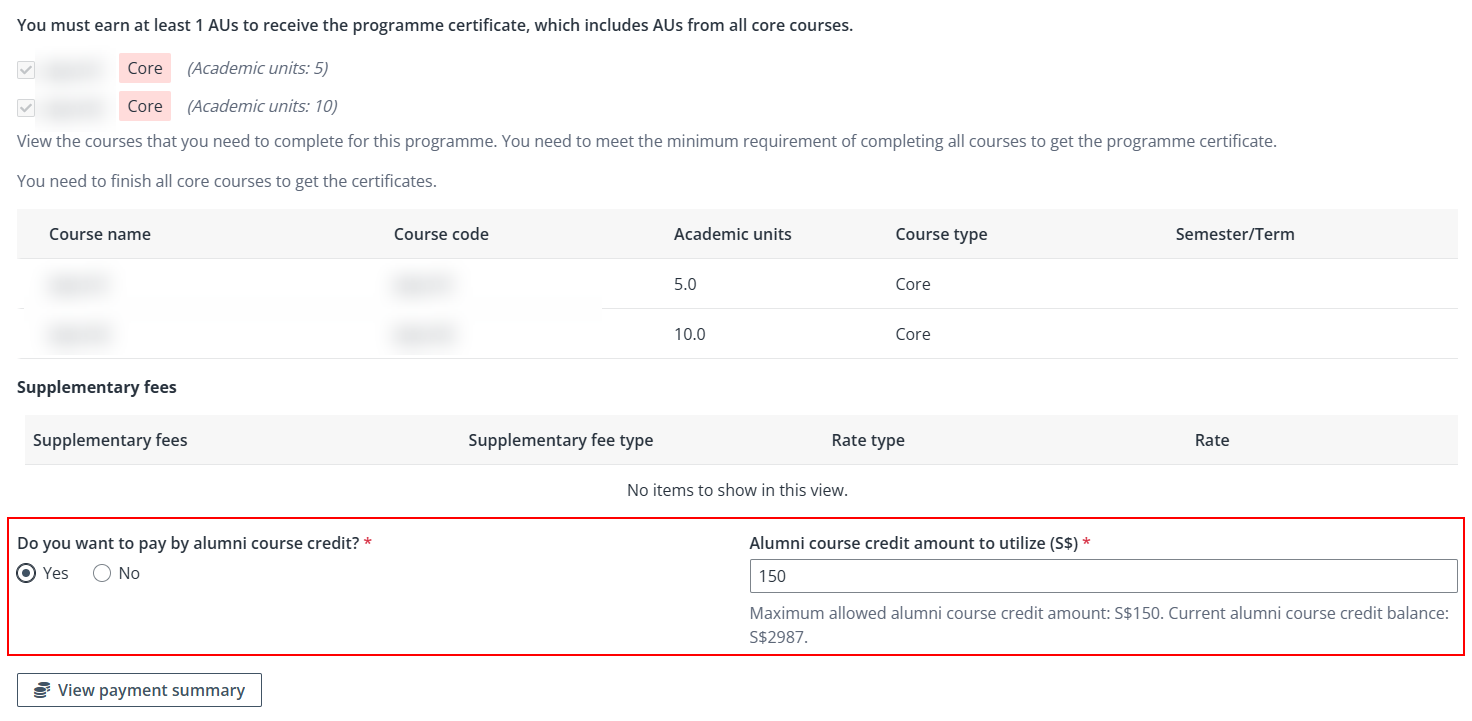Click the Core badge beside the second course
The height and width of the screenshot is (721, 1472).
[144, 106]
